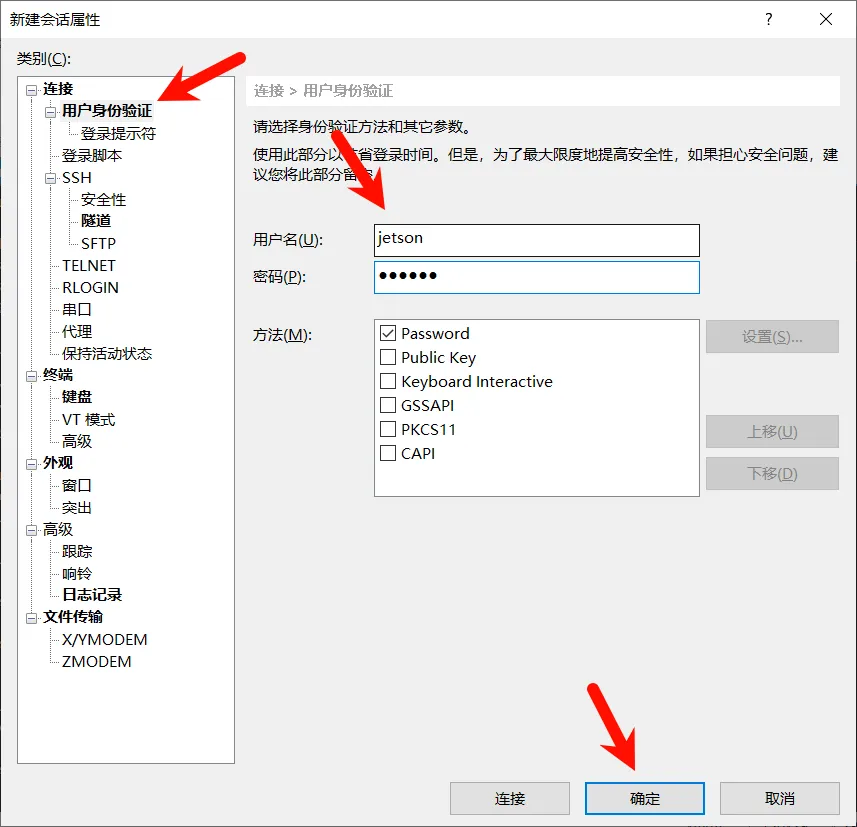The image size is (857, 827).
Task: Select ZMODEM in the tree
Action: 96,662
